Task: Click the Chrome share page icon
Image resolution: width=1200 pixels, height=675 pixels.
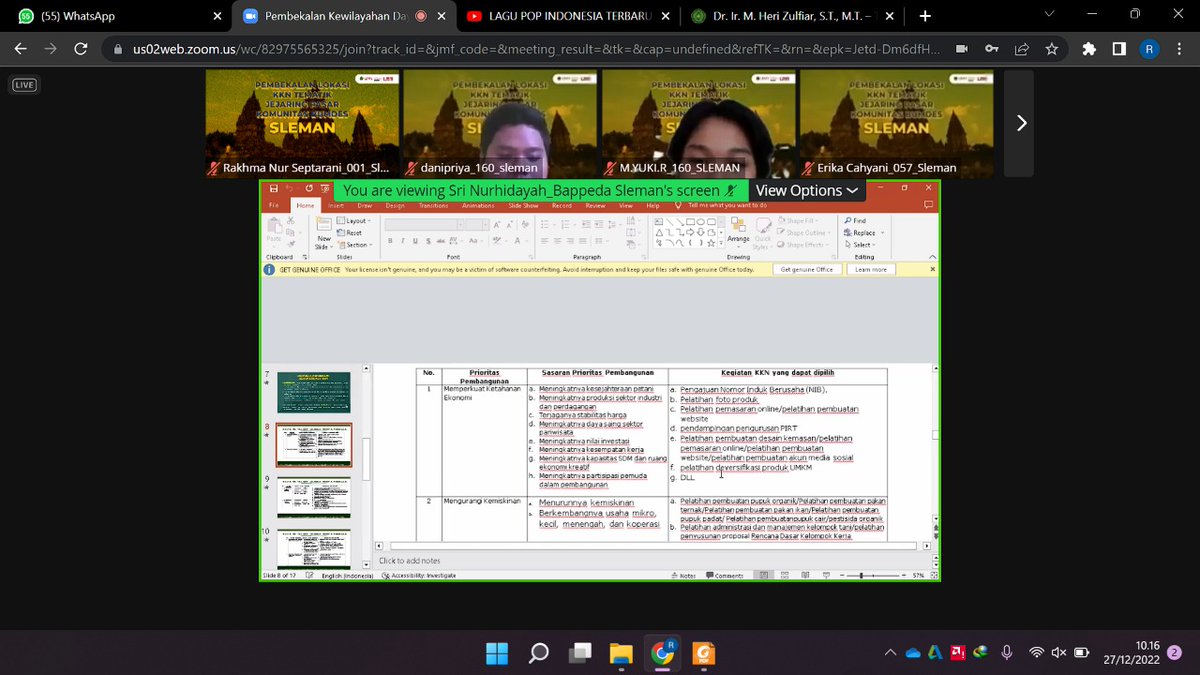Action: [x=1022, y=49]
